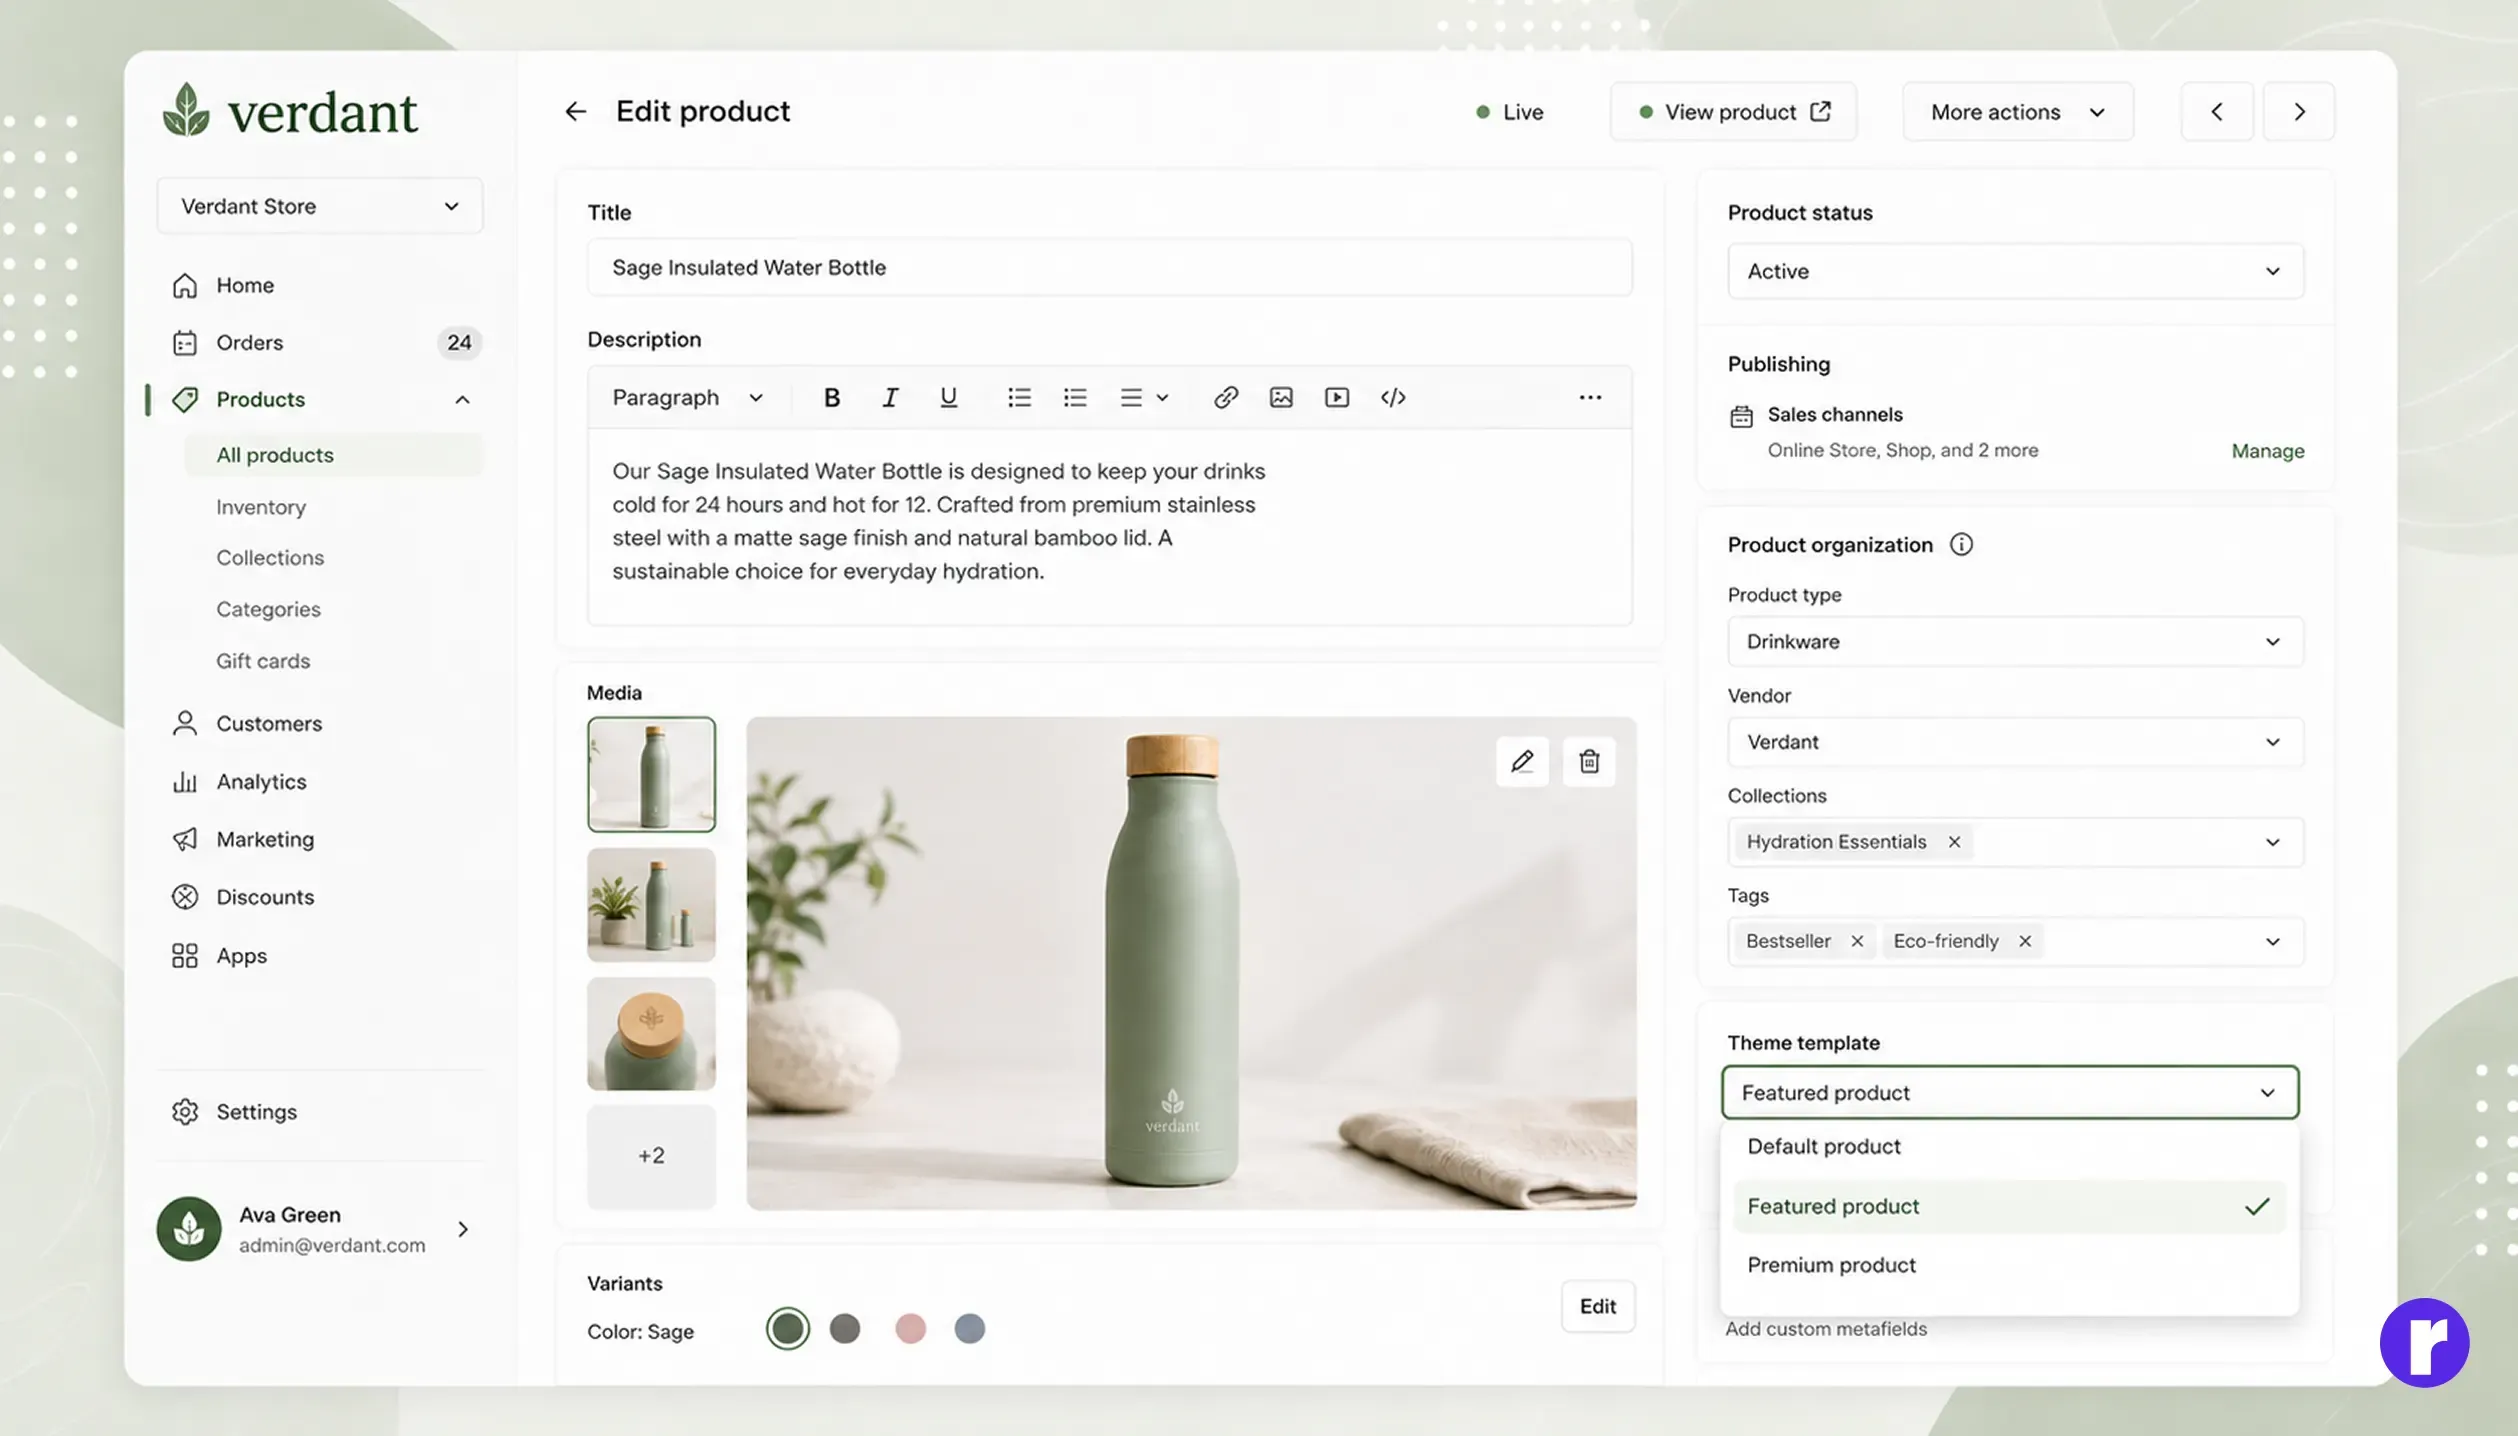Open Inventory submenu item
Image resolution: width=2518 pixels, height=1436 pixels.
click(261, 507)
